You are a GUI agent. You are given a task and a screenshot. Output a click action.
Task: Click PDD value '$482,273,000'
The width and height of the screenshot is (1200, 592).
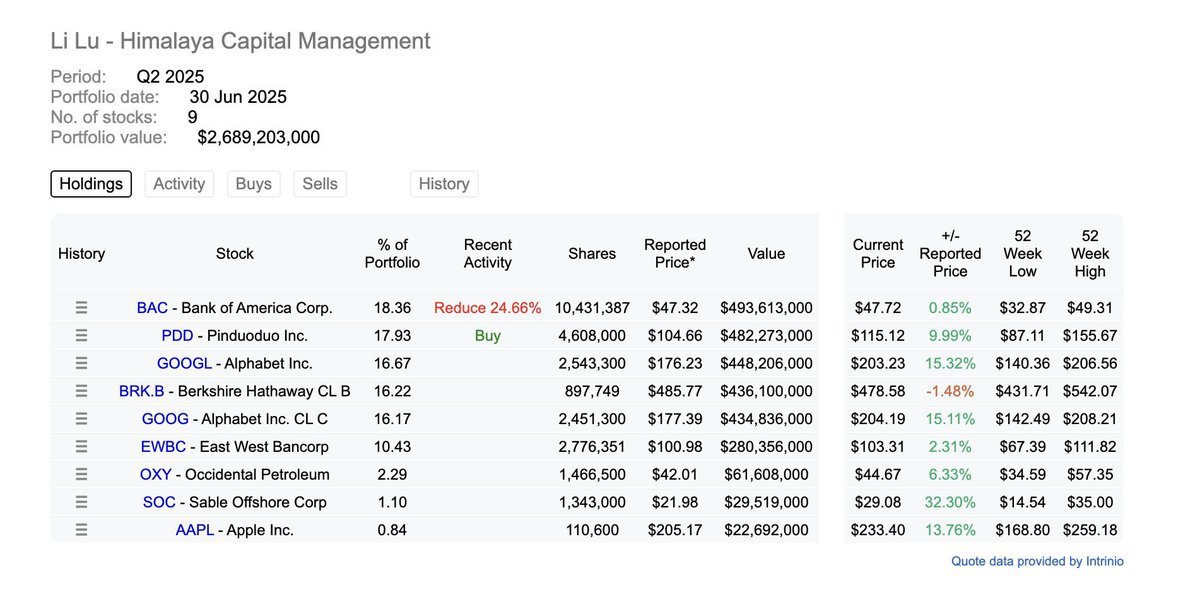point(766,336)
